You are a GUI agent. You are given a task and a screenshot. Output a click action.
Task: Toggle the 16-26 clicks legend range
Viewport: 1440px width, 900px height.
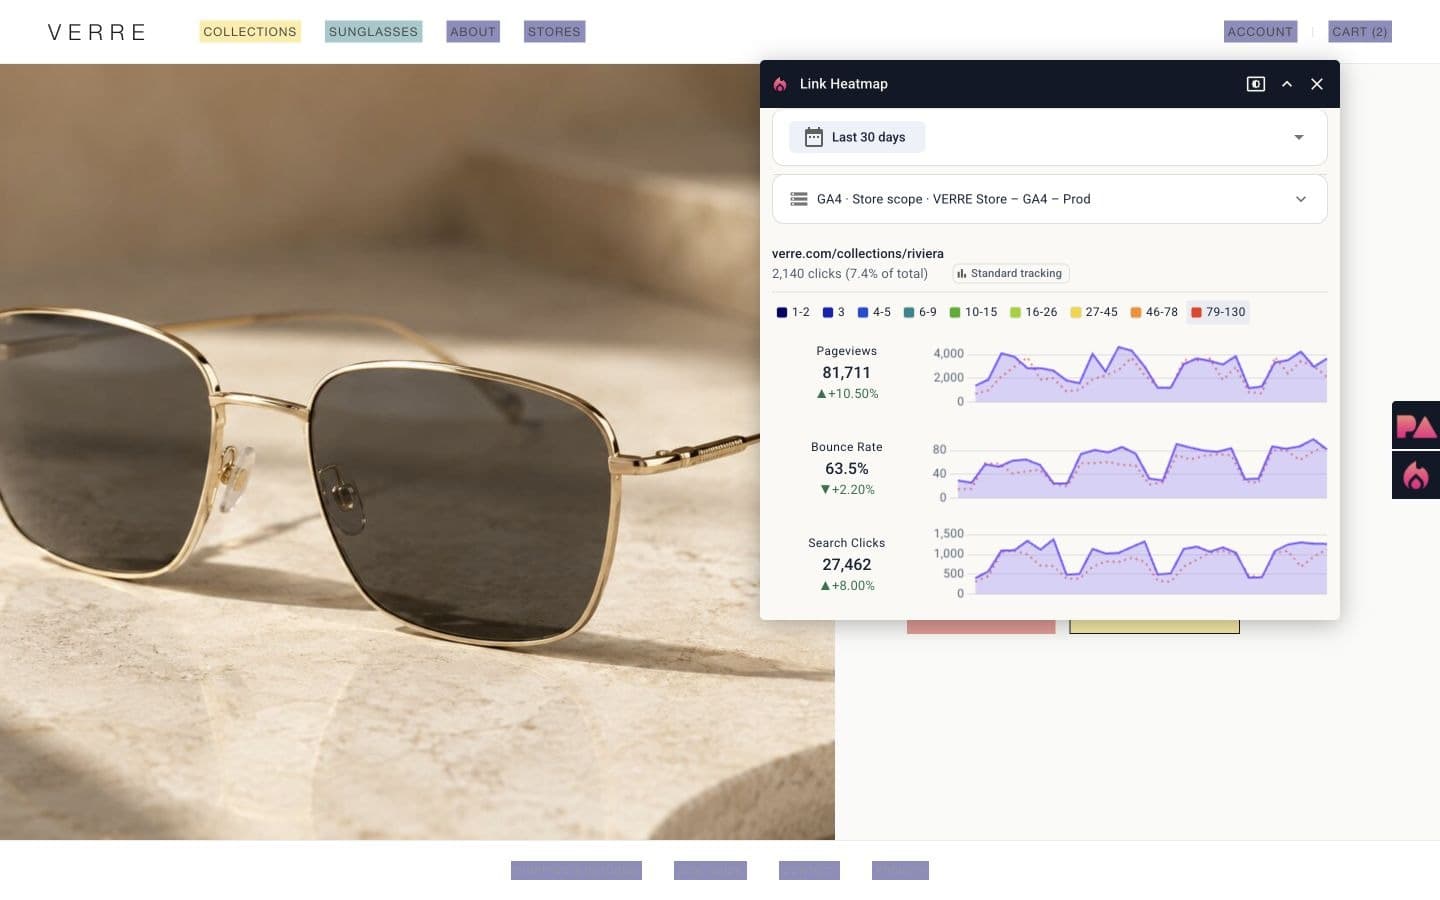(1033, 312)
